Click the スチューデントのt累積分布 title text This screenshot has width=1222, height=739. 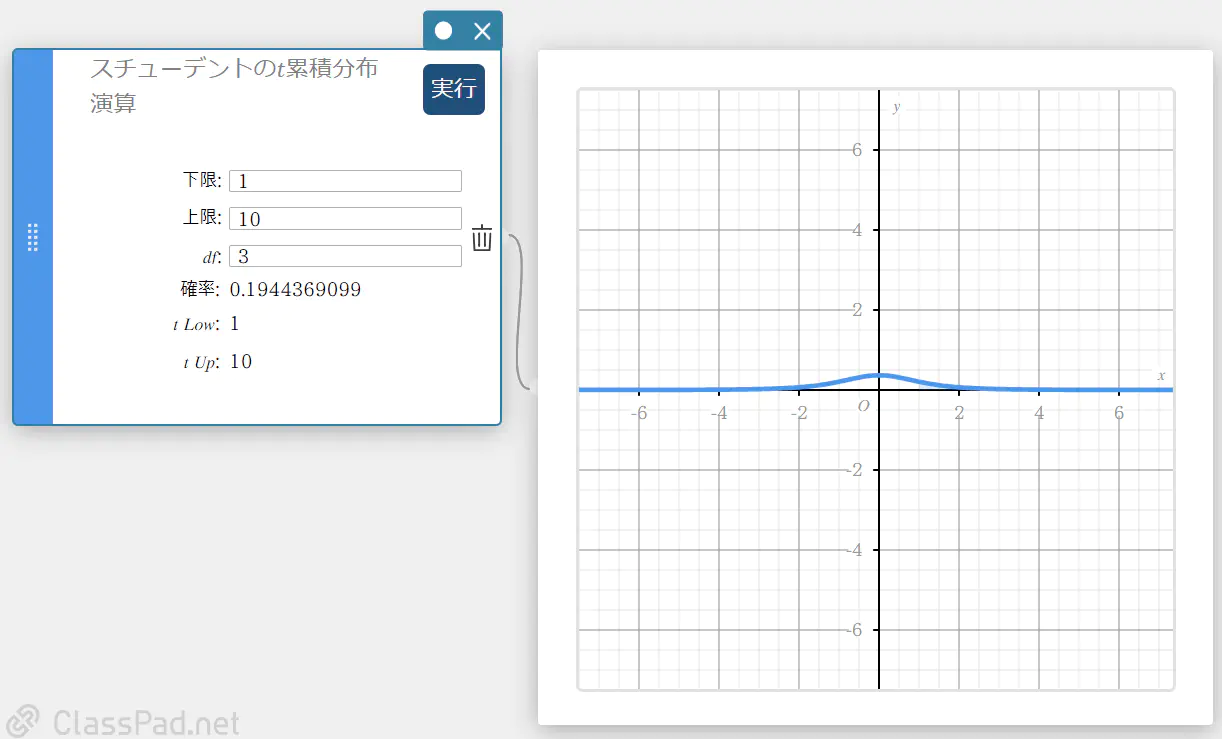pyautogui.click(x=234, y=69)
